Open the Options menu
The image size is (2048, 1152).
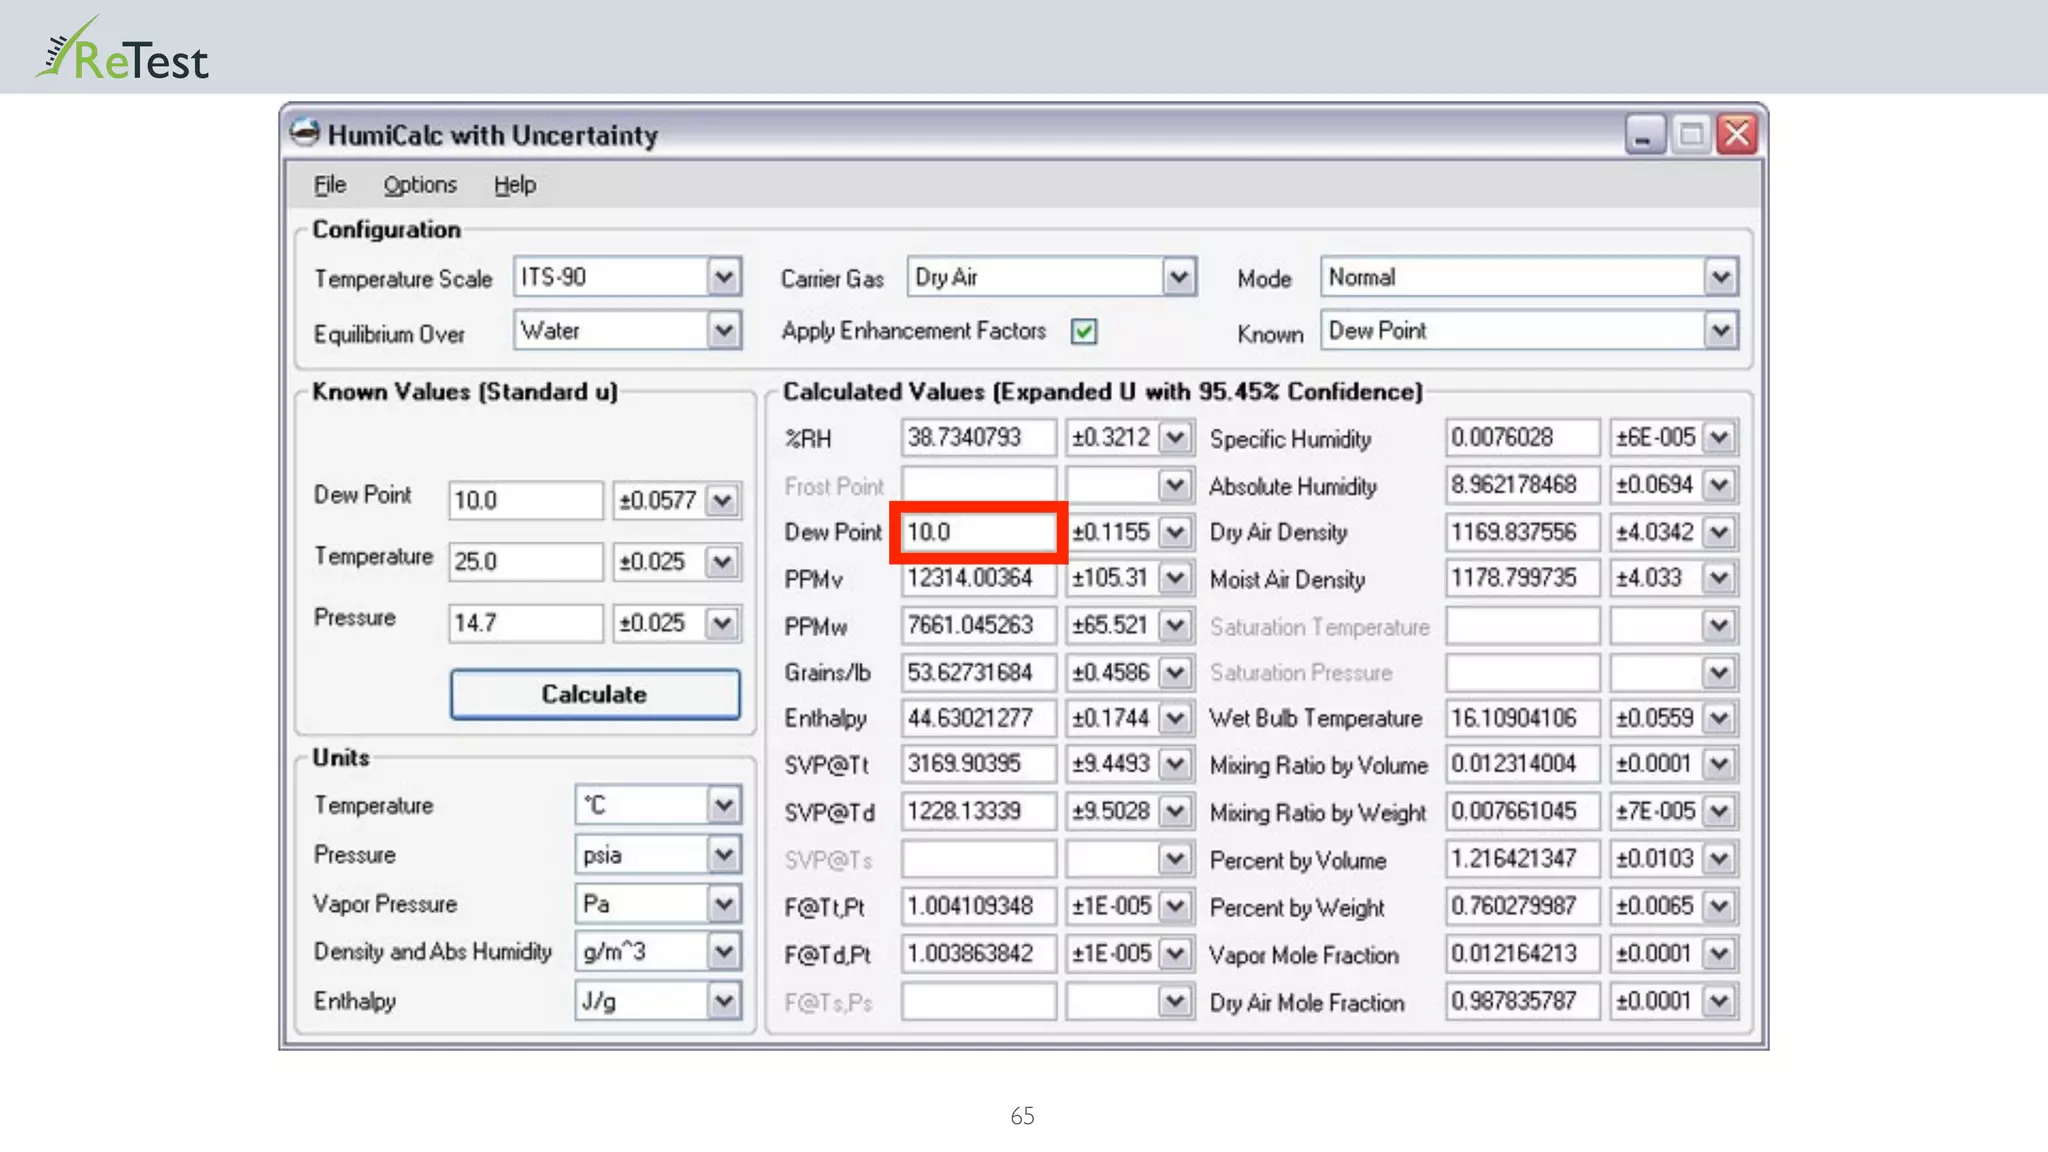click(x=420, y=185)
